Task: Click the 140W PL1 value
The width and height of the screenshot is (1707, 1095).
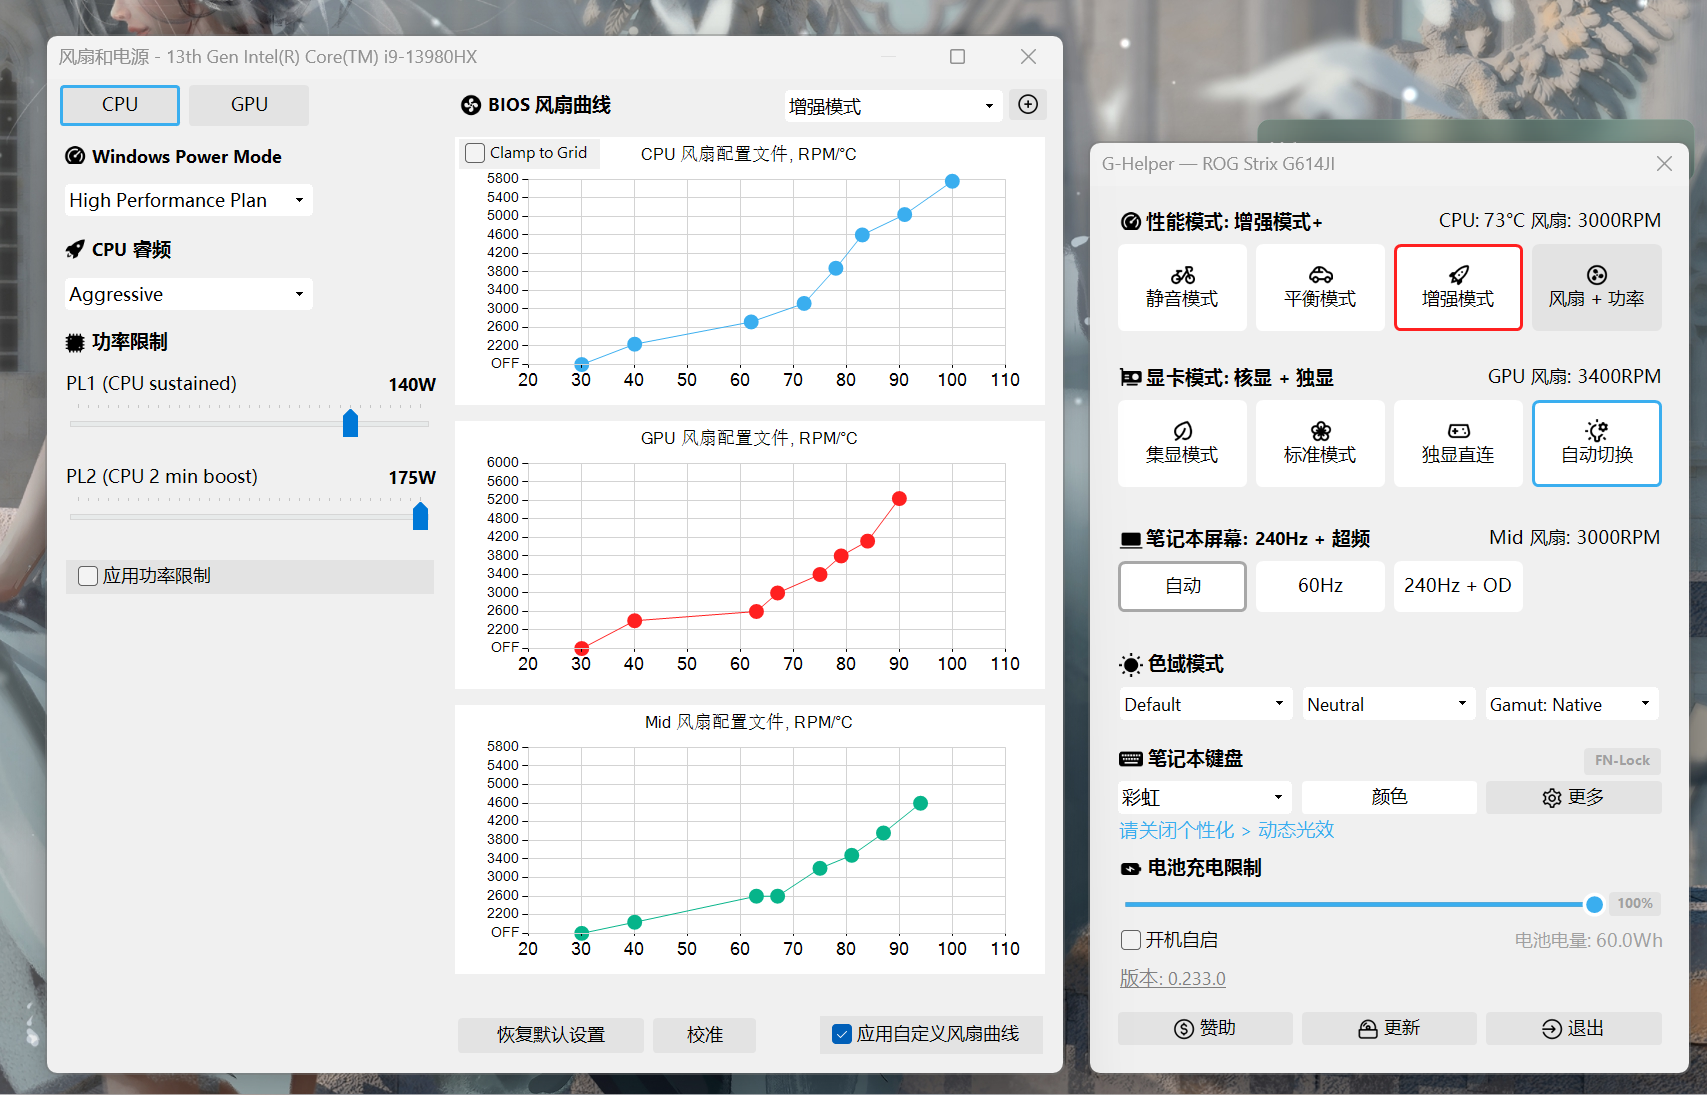Action: pos(412,384)
